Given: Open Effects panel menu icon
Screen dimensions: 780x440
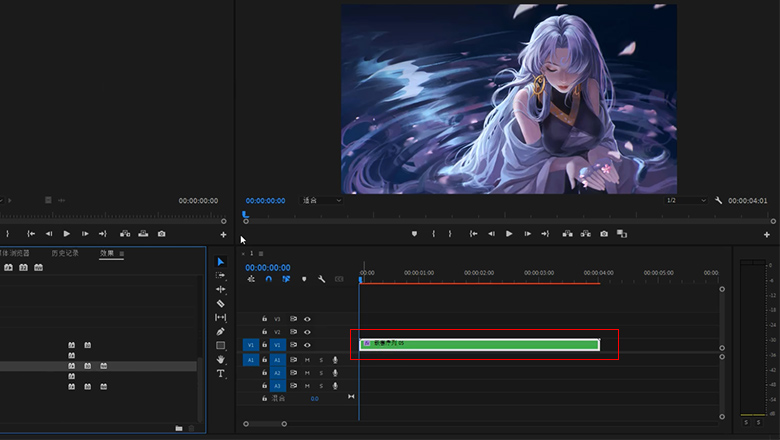Looking at the screenshot, I should 122,254.
